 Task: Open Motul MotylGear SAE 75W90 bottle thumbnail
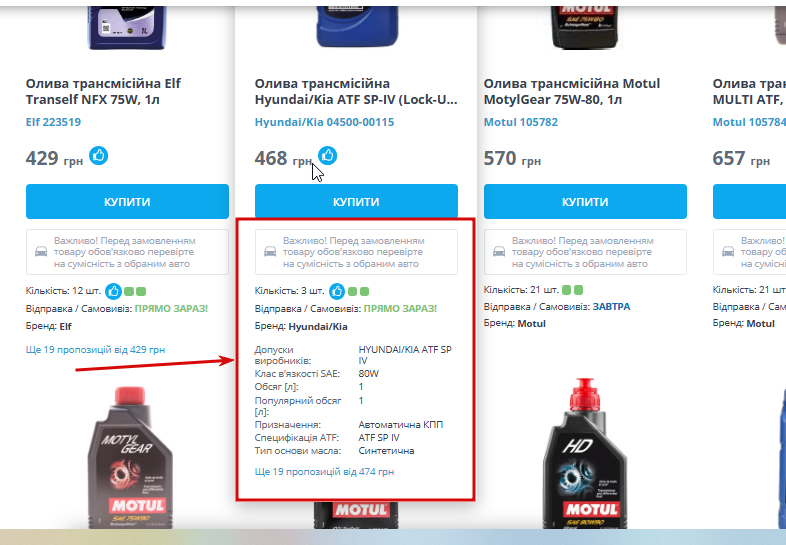click(x=130, y=457)
